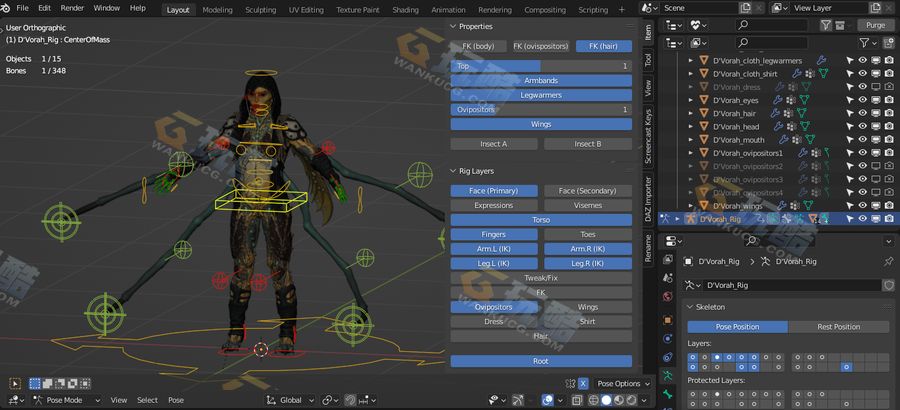The height and width of the screenshot is (410, 900).
Task: Open the File menu
Action: pyautogui.click(x=22, y=9)
